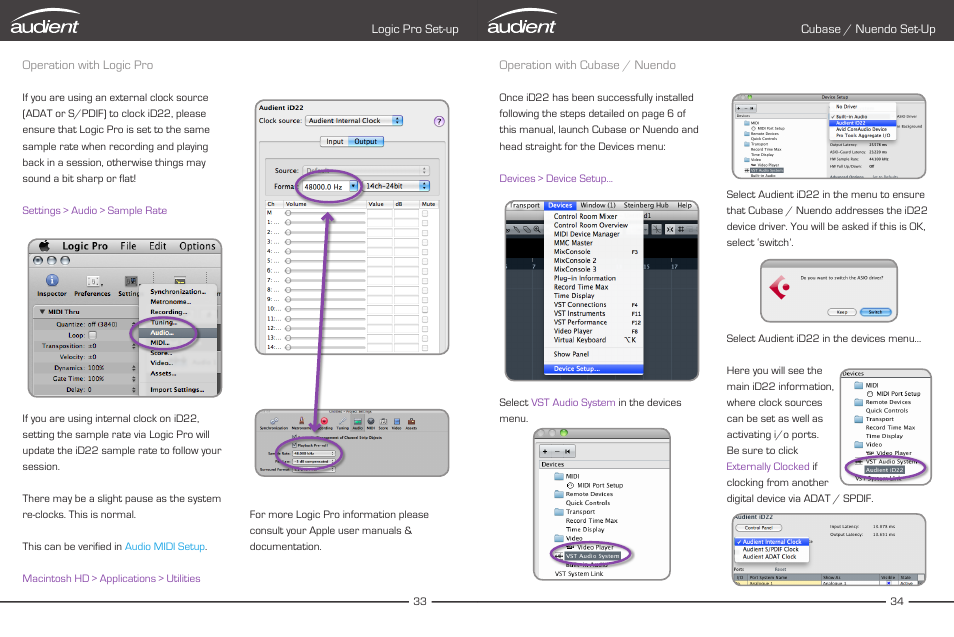This screenshot has height=637, width=954.
Task: Open the 48000.0 Hz format dropdown
Action: tap(329, 186)
